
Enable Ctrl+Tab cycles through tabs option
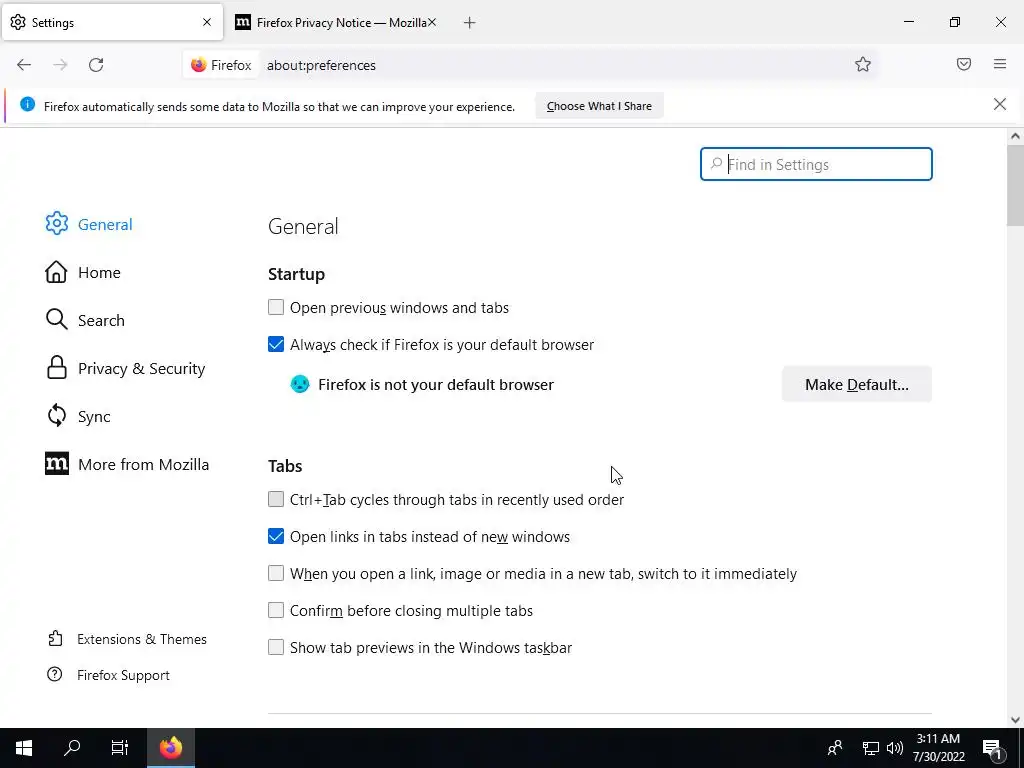pyautogui.click(x=276, y=499)
